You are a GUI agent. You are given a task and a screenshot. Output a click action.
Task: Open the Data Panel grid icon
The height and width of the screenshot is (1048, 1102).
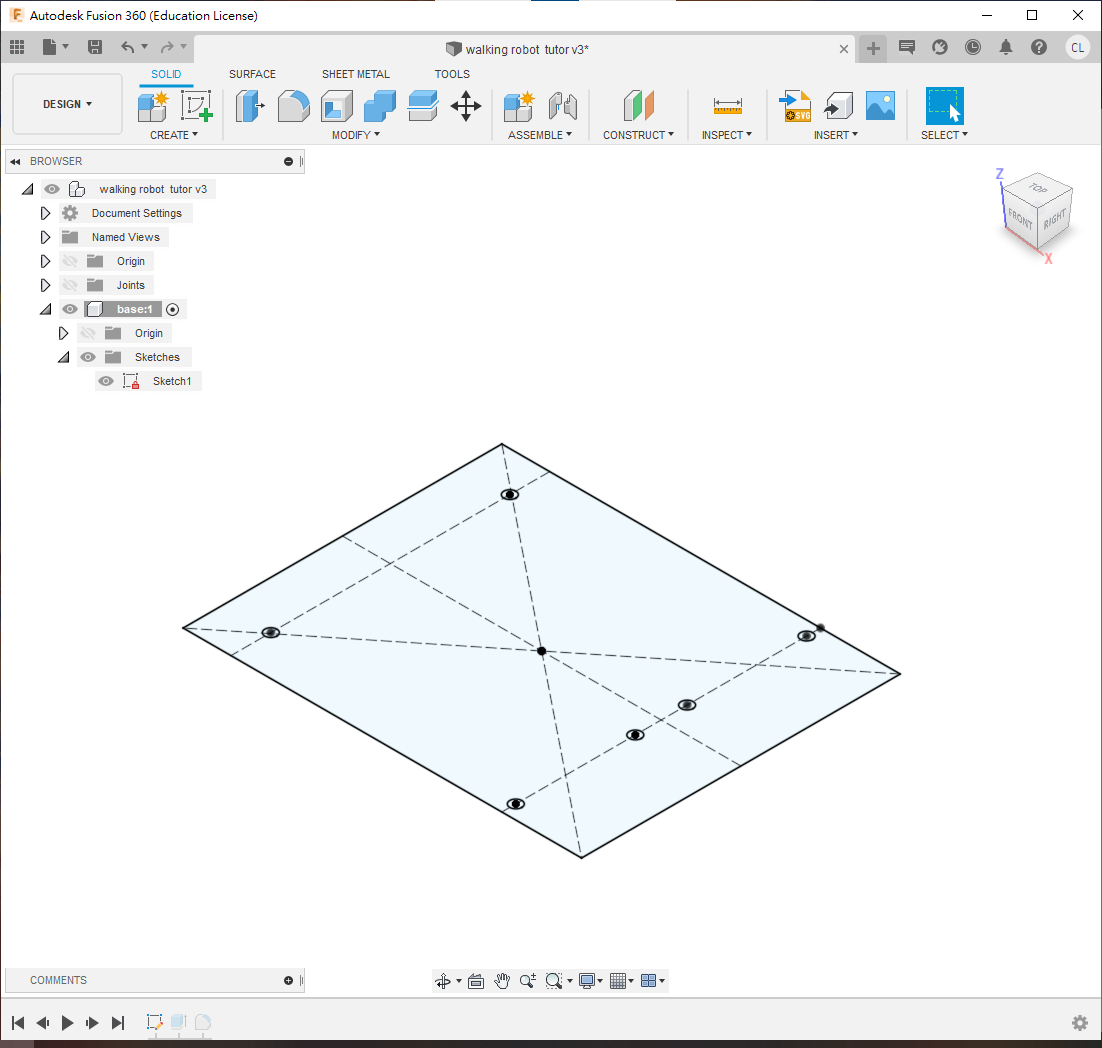click(x=17, y=47)
